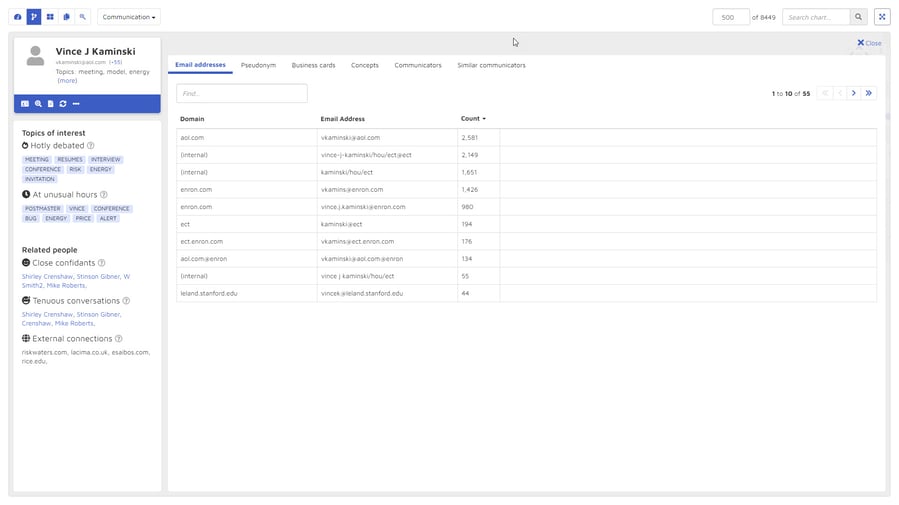Toggle fullscreen expand icon at top right
The width and height of the screenshot is (899, 505).
(882, 17)
